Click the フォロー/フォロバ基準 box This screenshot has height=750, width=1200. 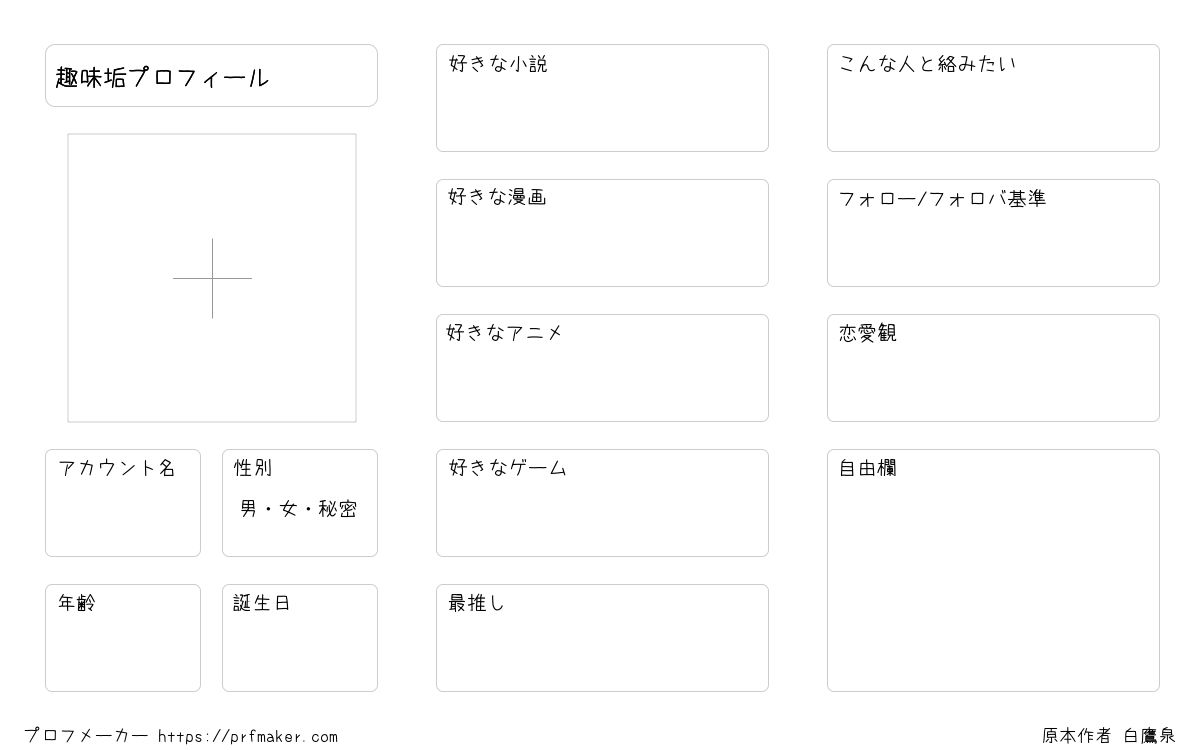993,233
